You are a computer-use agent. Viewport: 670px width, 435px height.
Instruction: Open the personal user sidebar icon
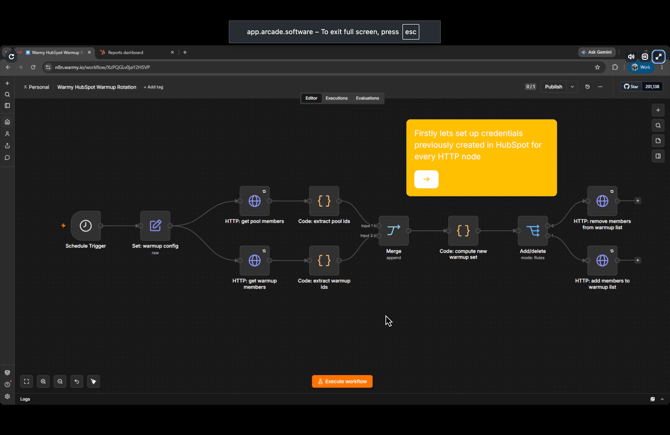(7, 134)
